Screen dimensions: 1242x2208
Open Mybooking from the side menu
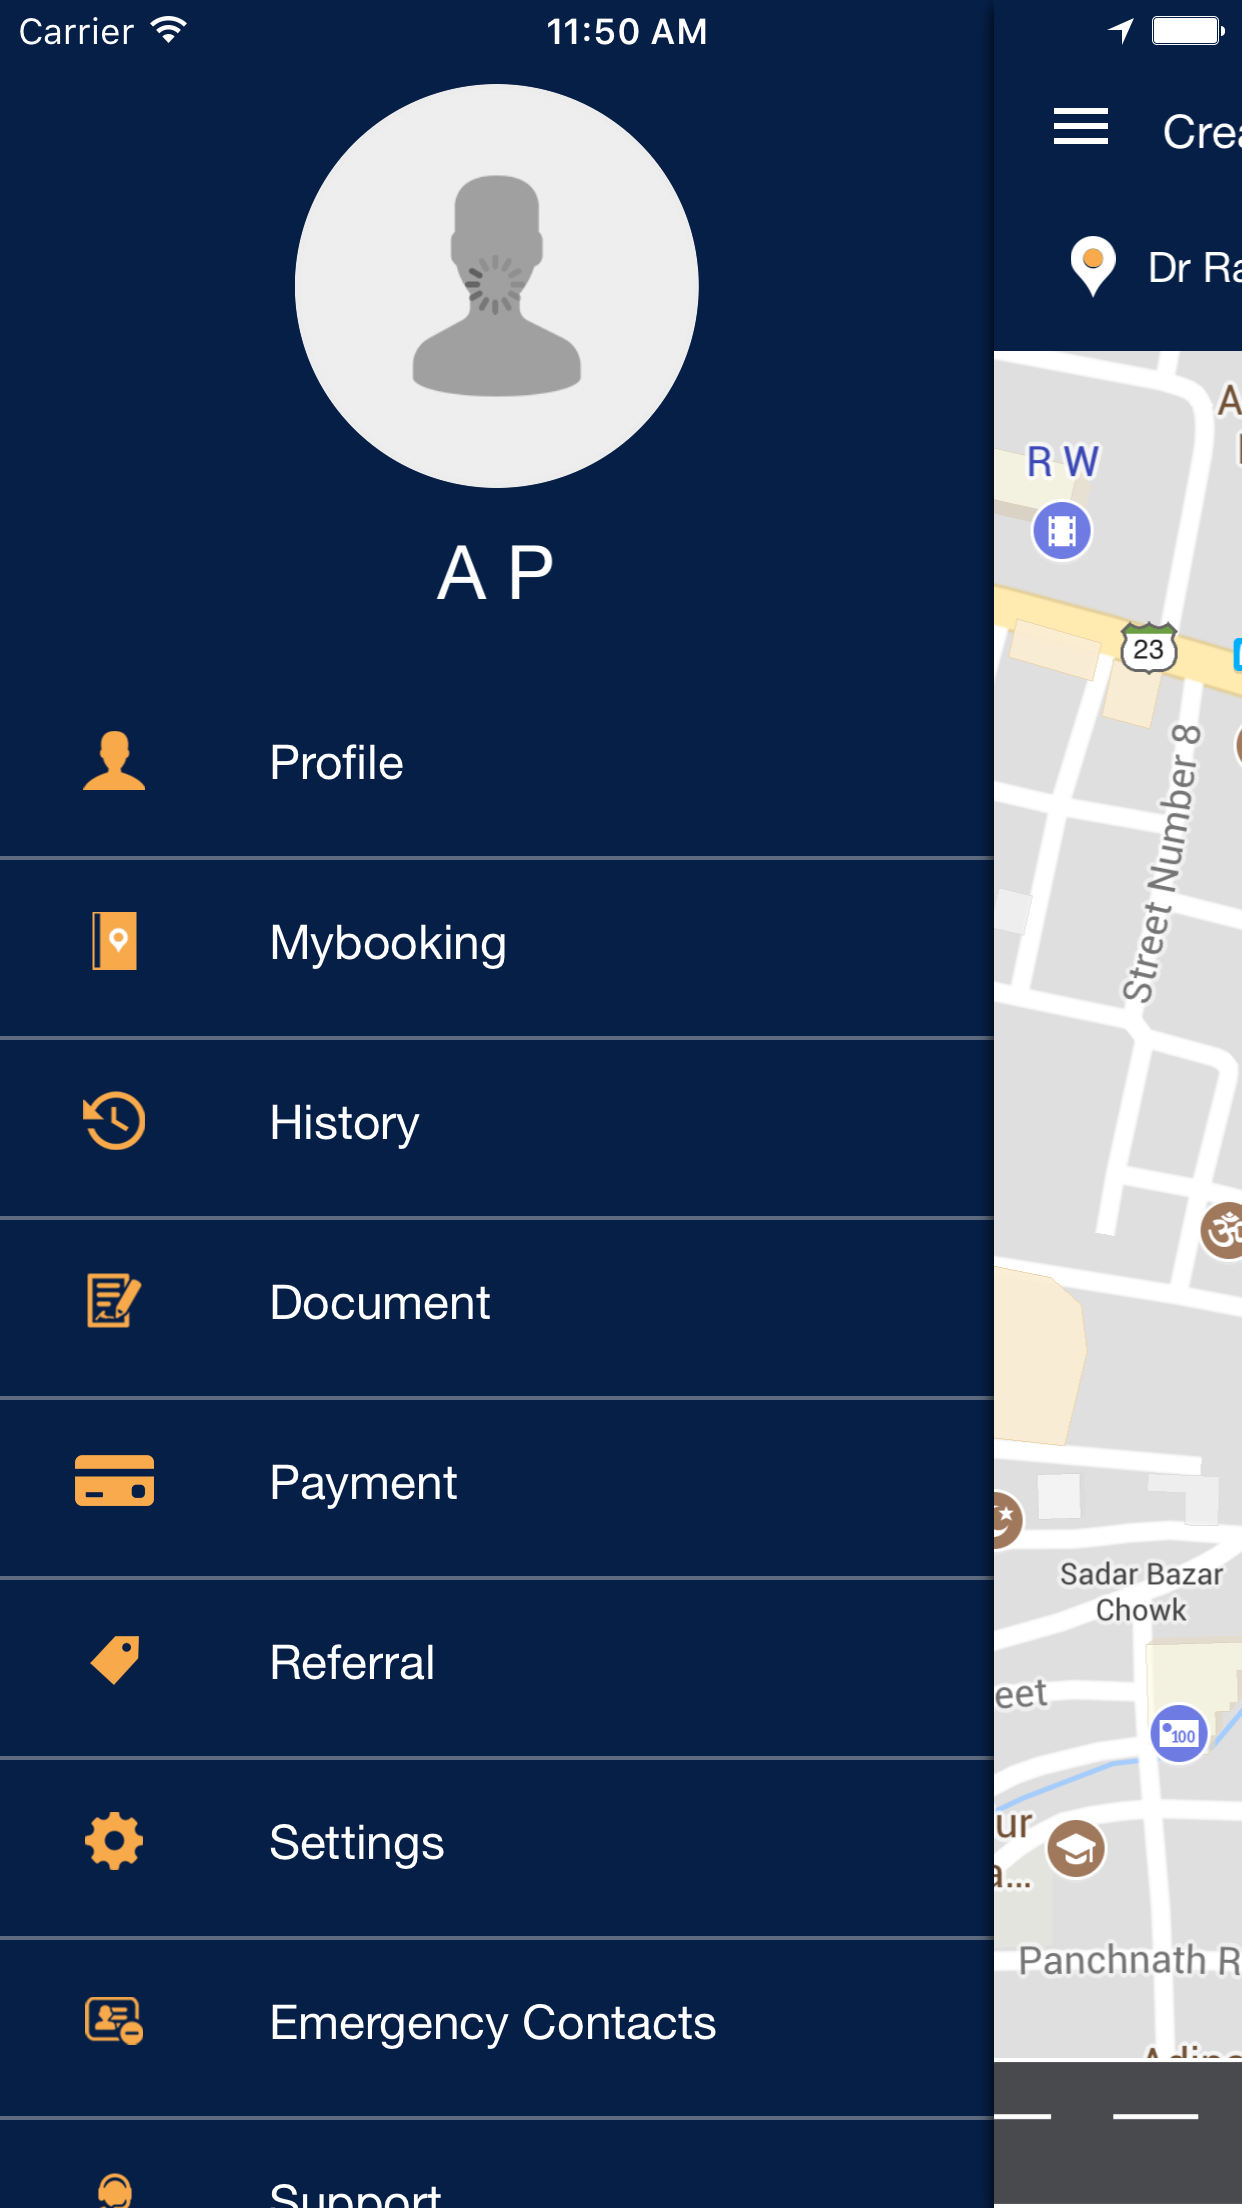(388, 943)
